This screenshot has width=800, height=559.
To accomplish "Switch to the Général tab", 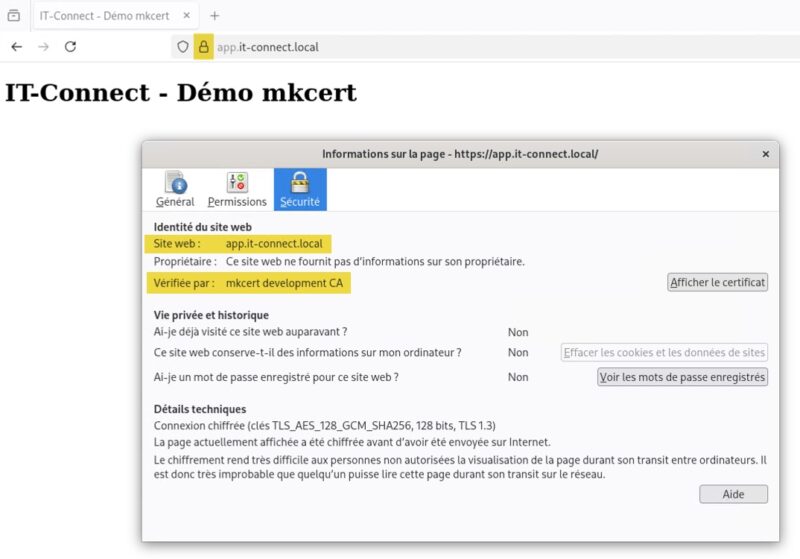I will (175, 189).
